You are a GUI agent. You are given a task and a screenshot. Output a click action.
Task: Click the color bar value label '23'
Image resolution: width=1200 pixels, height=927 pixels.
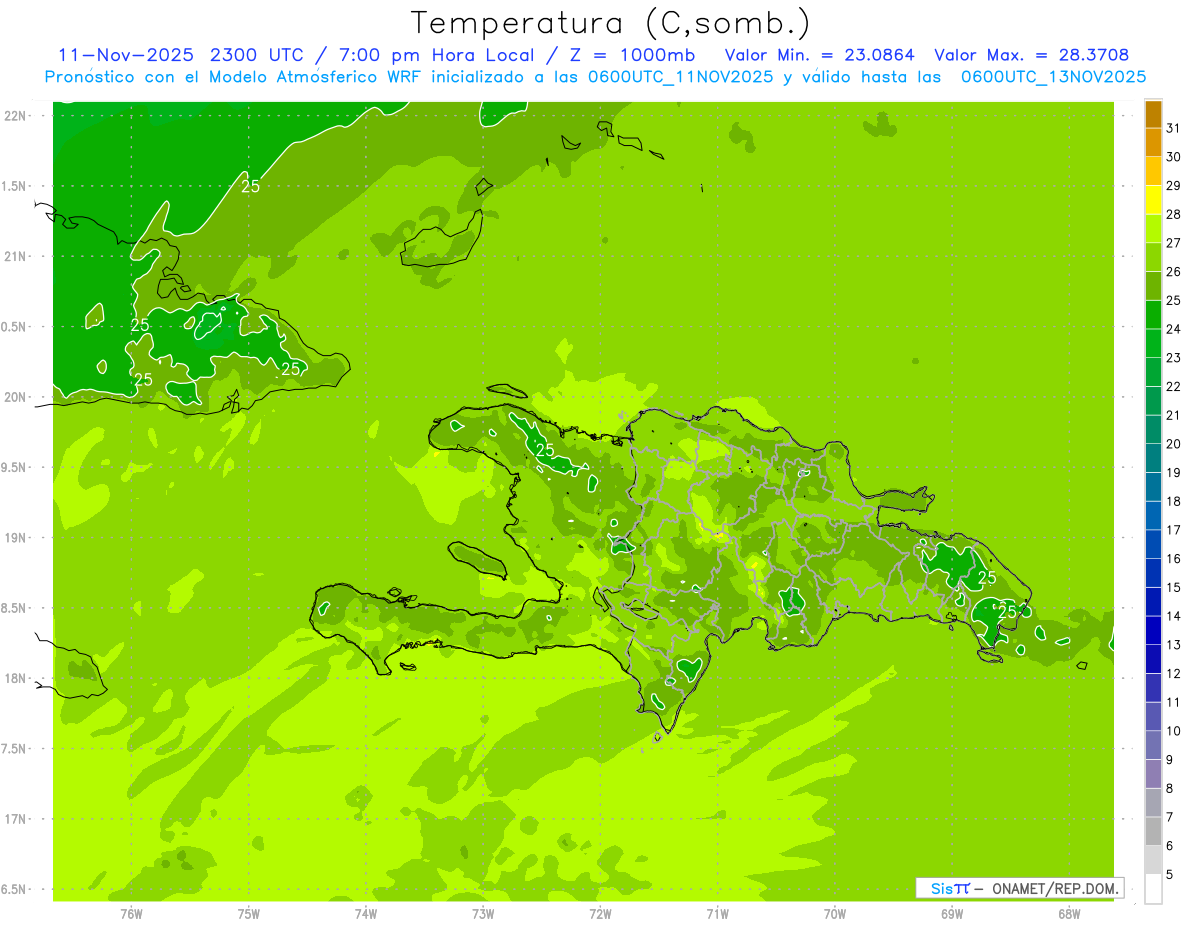(x=1174, y=358)
